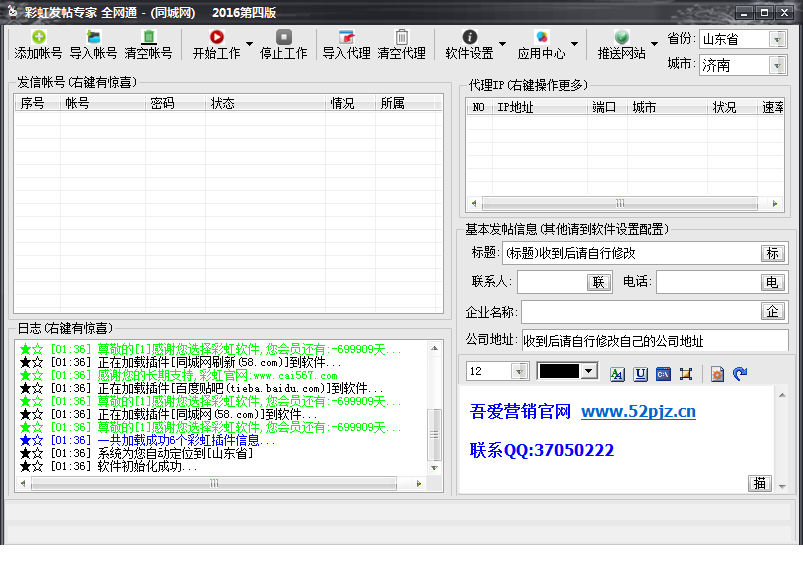803x568 pixels.
Task: Expand the 省份 province combo box
Action: tap(777, 39)
